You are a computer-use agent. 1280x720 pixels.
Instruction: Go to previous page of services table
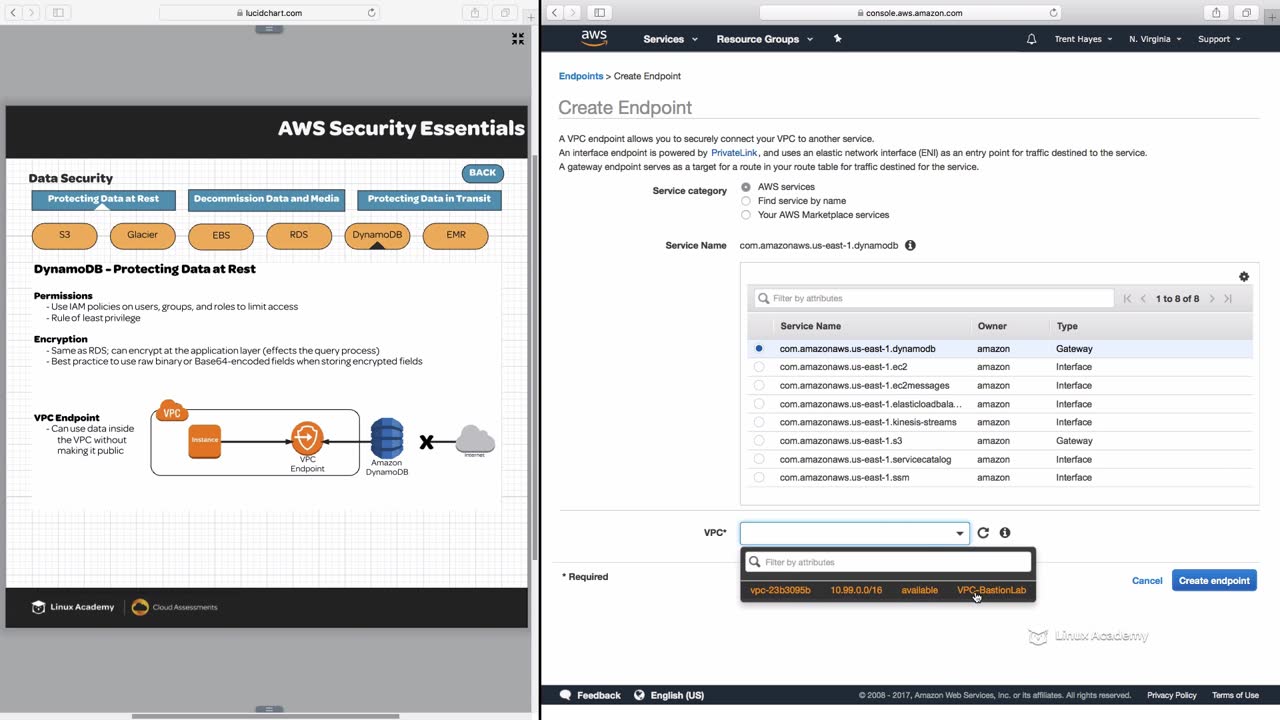(1144, 299)
